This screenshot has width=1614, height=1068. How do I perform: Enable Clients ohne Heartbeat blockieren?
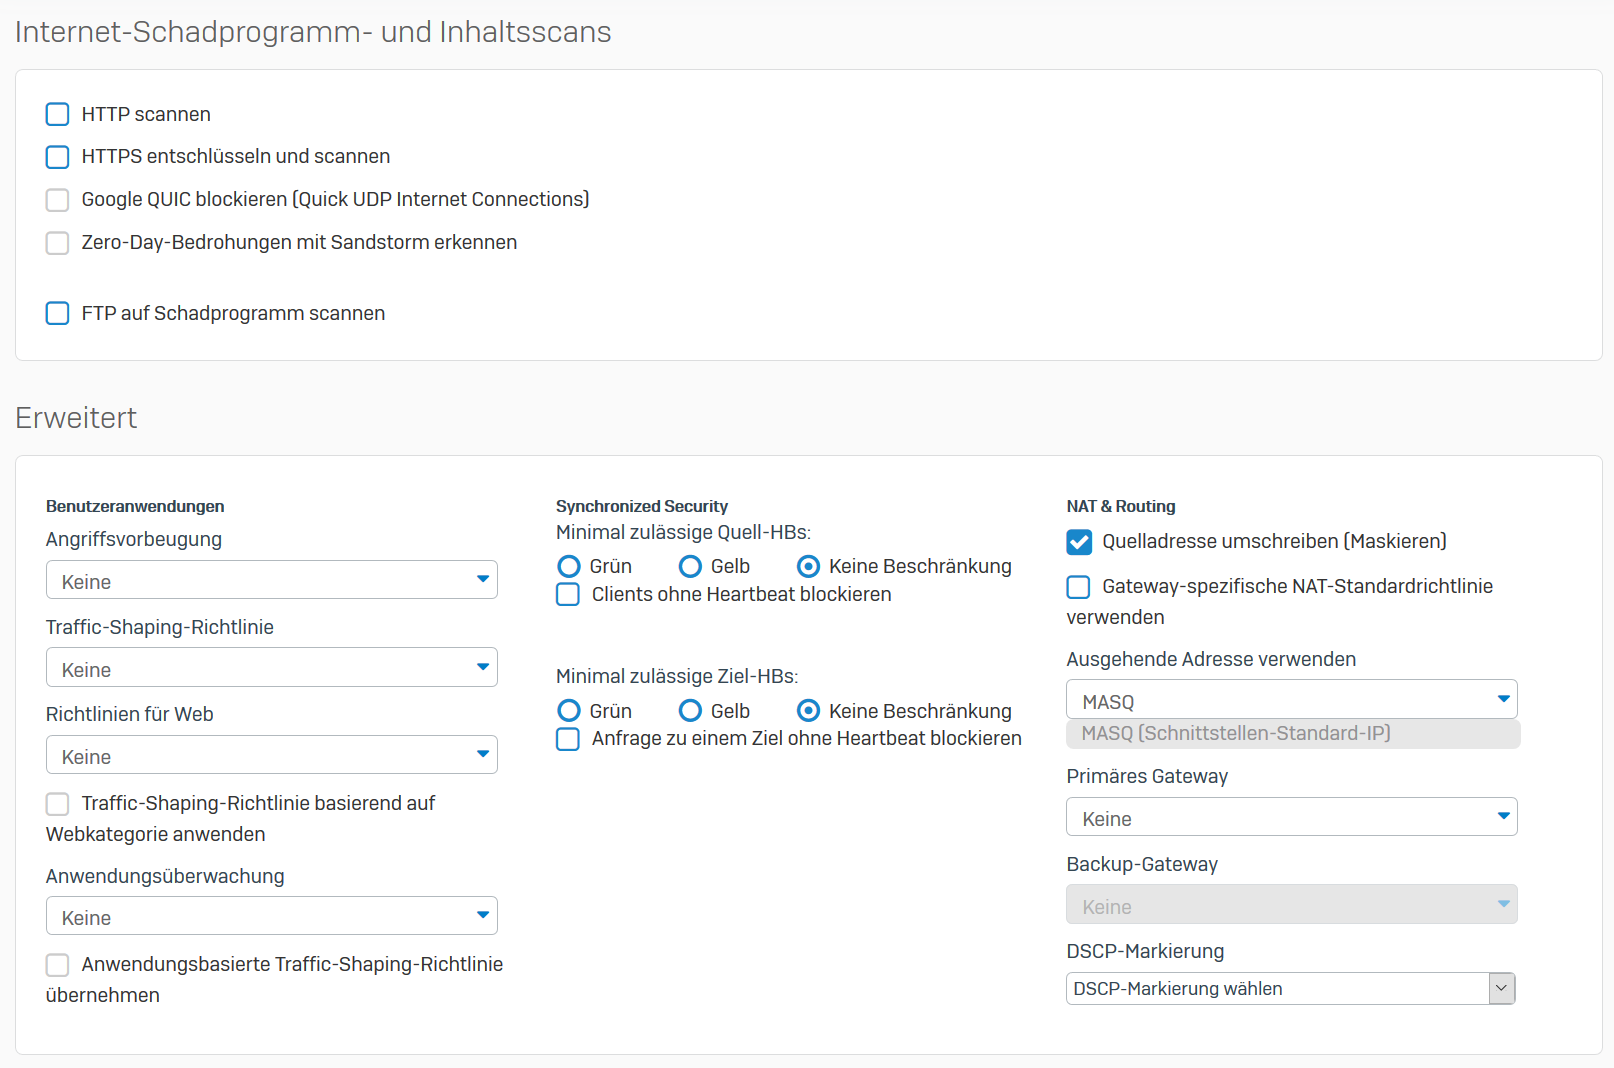pos(568,595)
